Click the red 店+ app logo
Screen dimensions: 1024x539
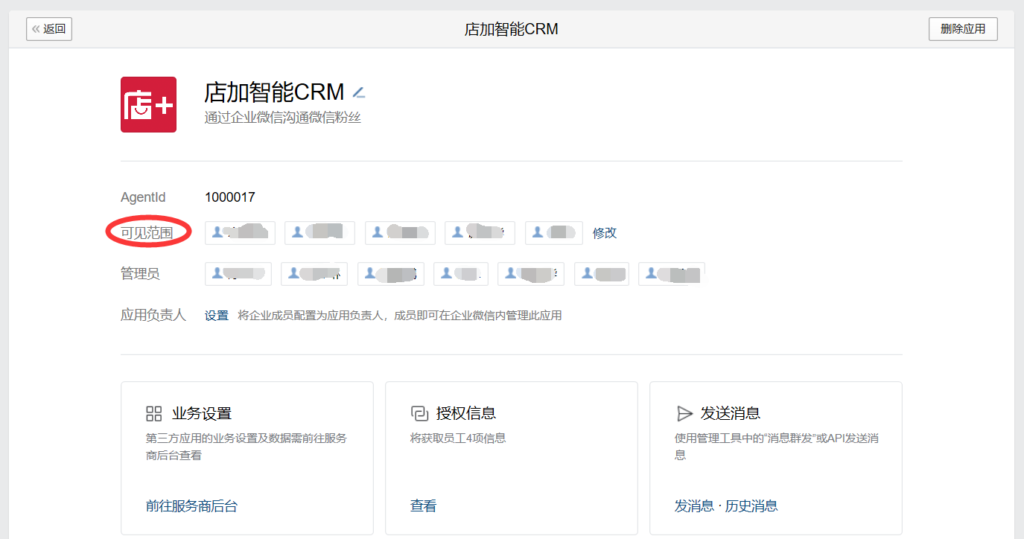point(148,105)
